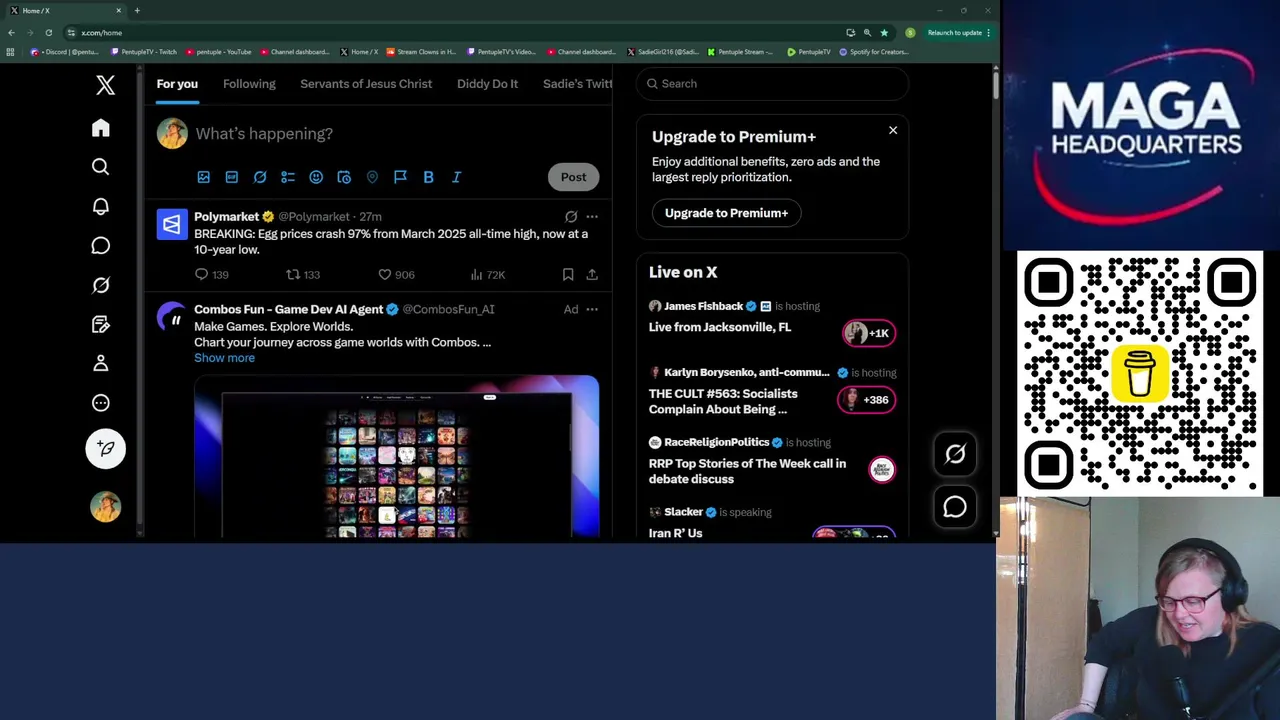The image size is (1280, 720).
Task: Add media image icon in composer
Action: (203, 177)
